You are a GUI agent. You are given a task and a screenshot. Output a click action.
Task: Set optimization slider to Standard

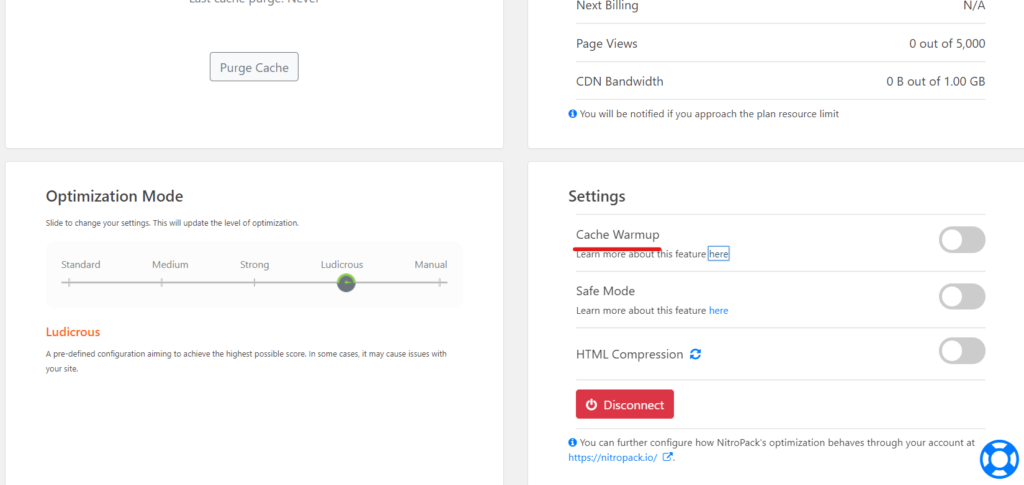coord(69,283)
